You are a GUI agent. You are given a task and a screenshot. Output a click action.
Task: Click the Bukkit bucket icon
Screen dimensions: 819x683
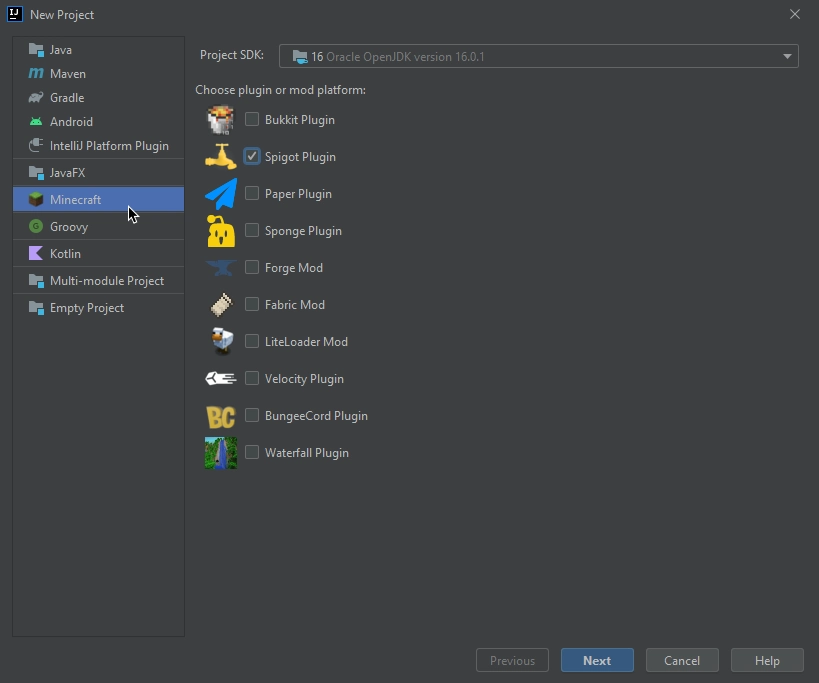220,120
